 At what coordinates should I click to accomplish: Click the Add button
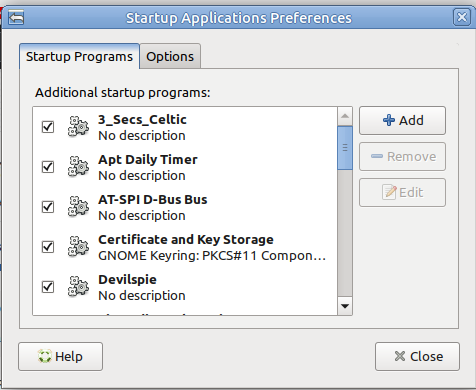(x=402, y=120)
